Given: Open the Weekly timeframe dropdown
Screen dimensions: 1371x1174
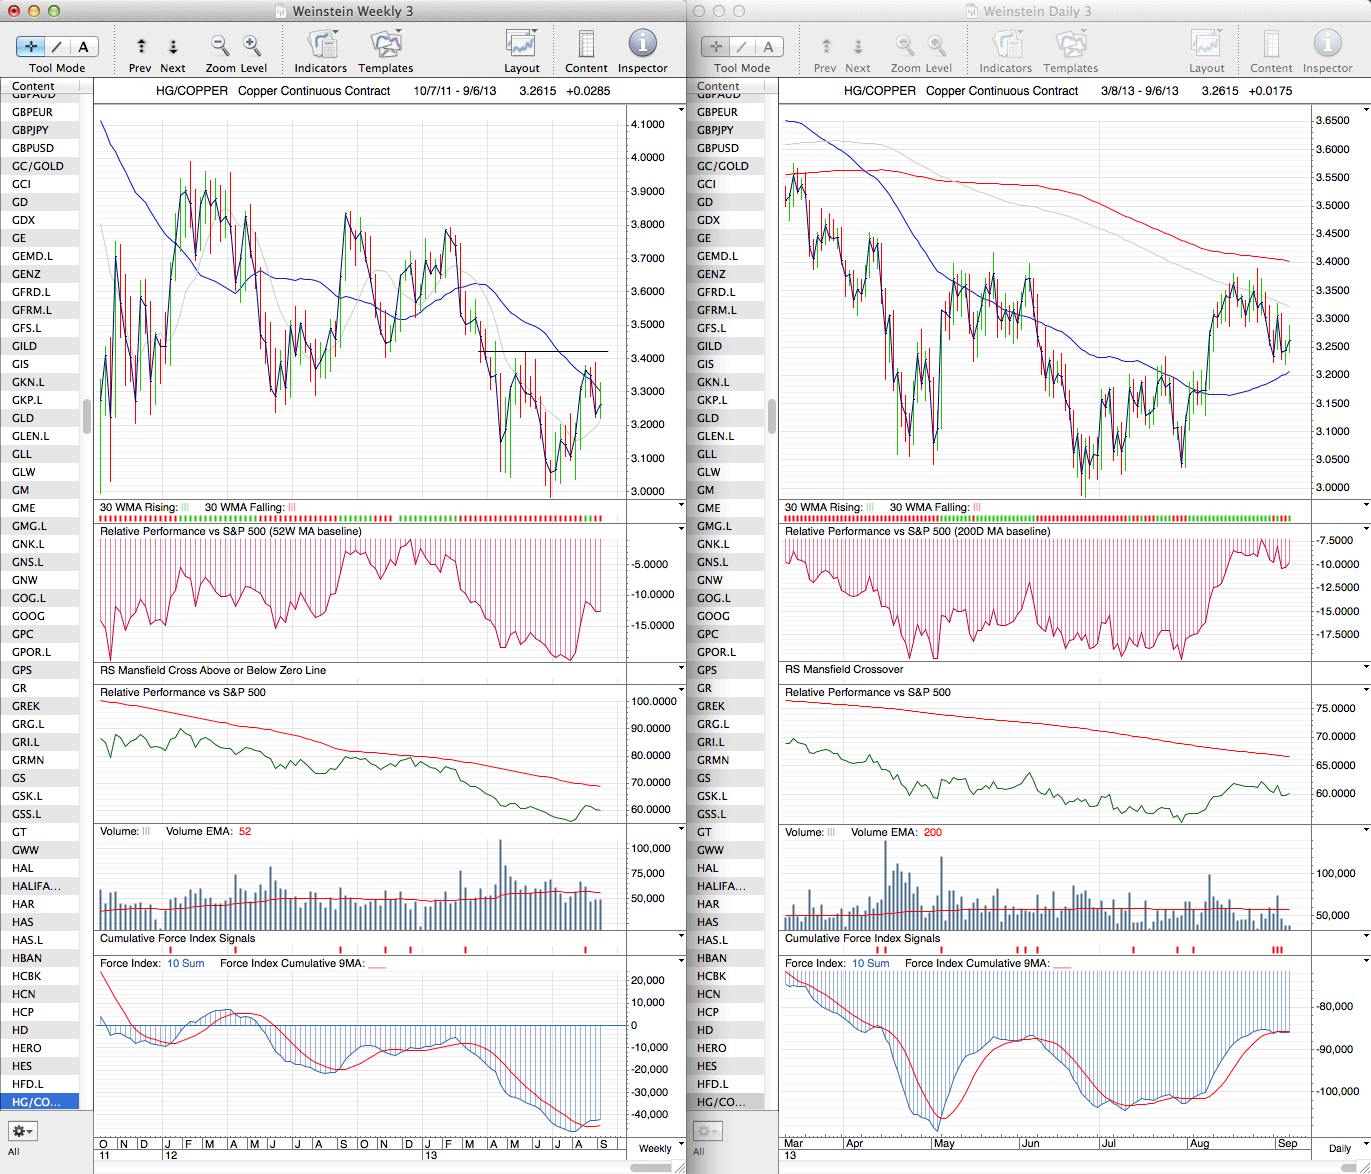Looking at the screenshot, I should pos(660,1148).
